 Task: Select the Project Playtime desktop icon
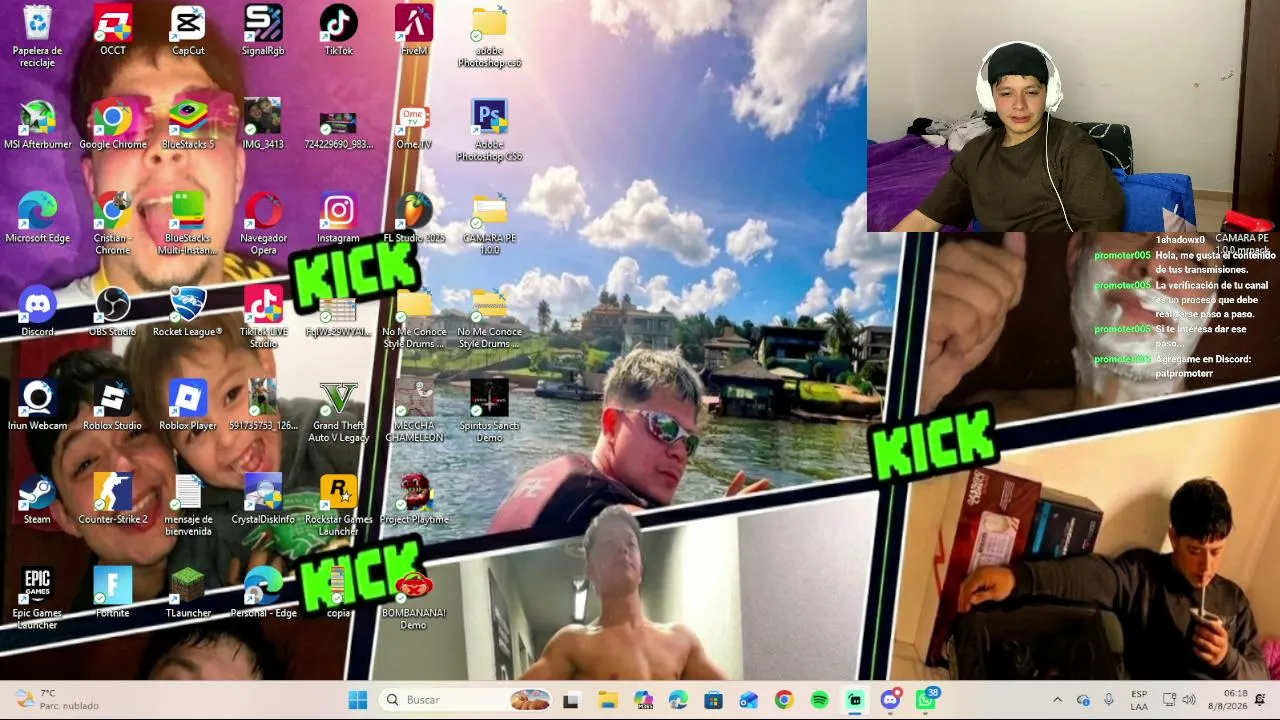[414, 499]
